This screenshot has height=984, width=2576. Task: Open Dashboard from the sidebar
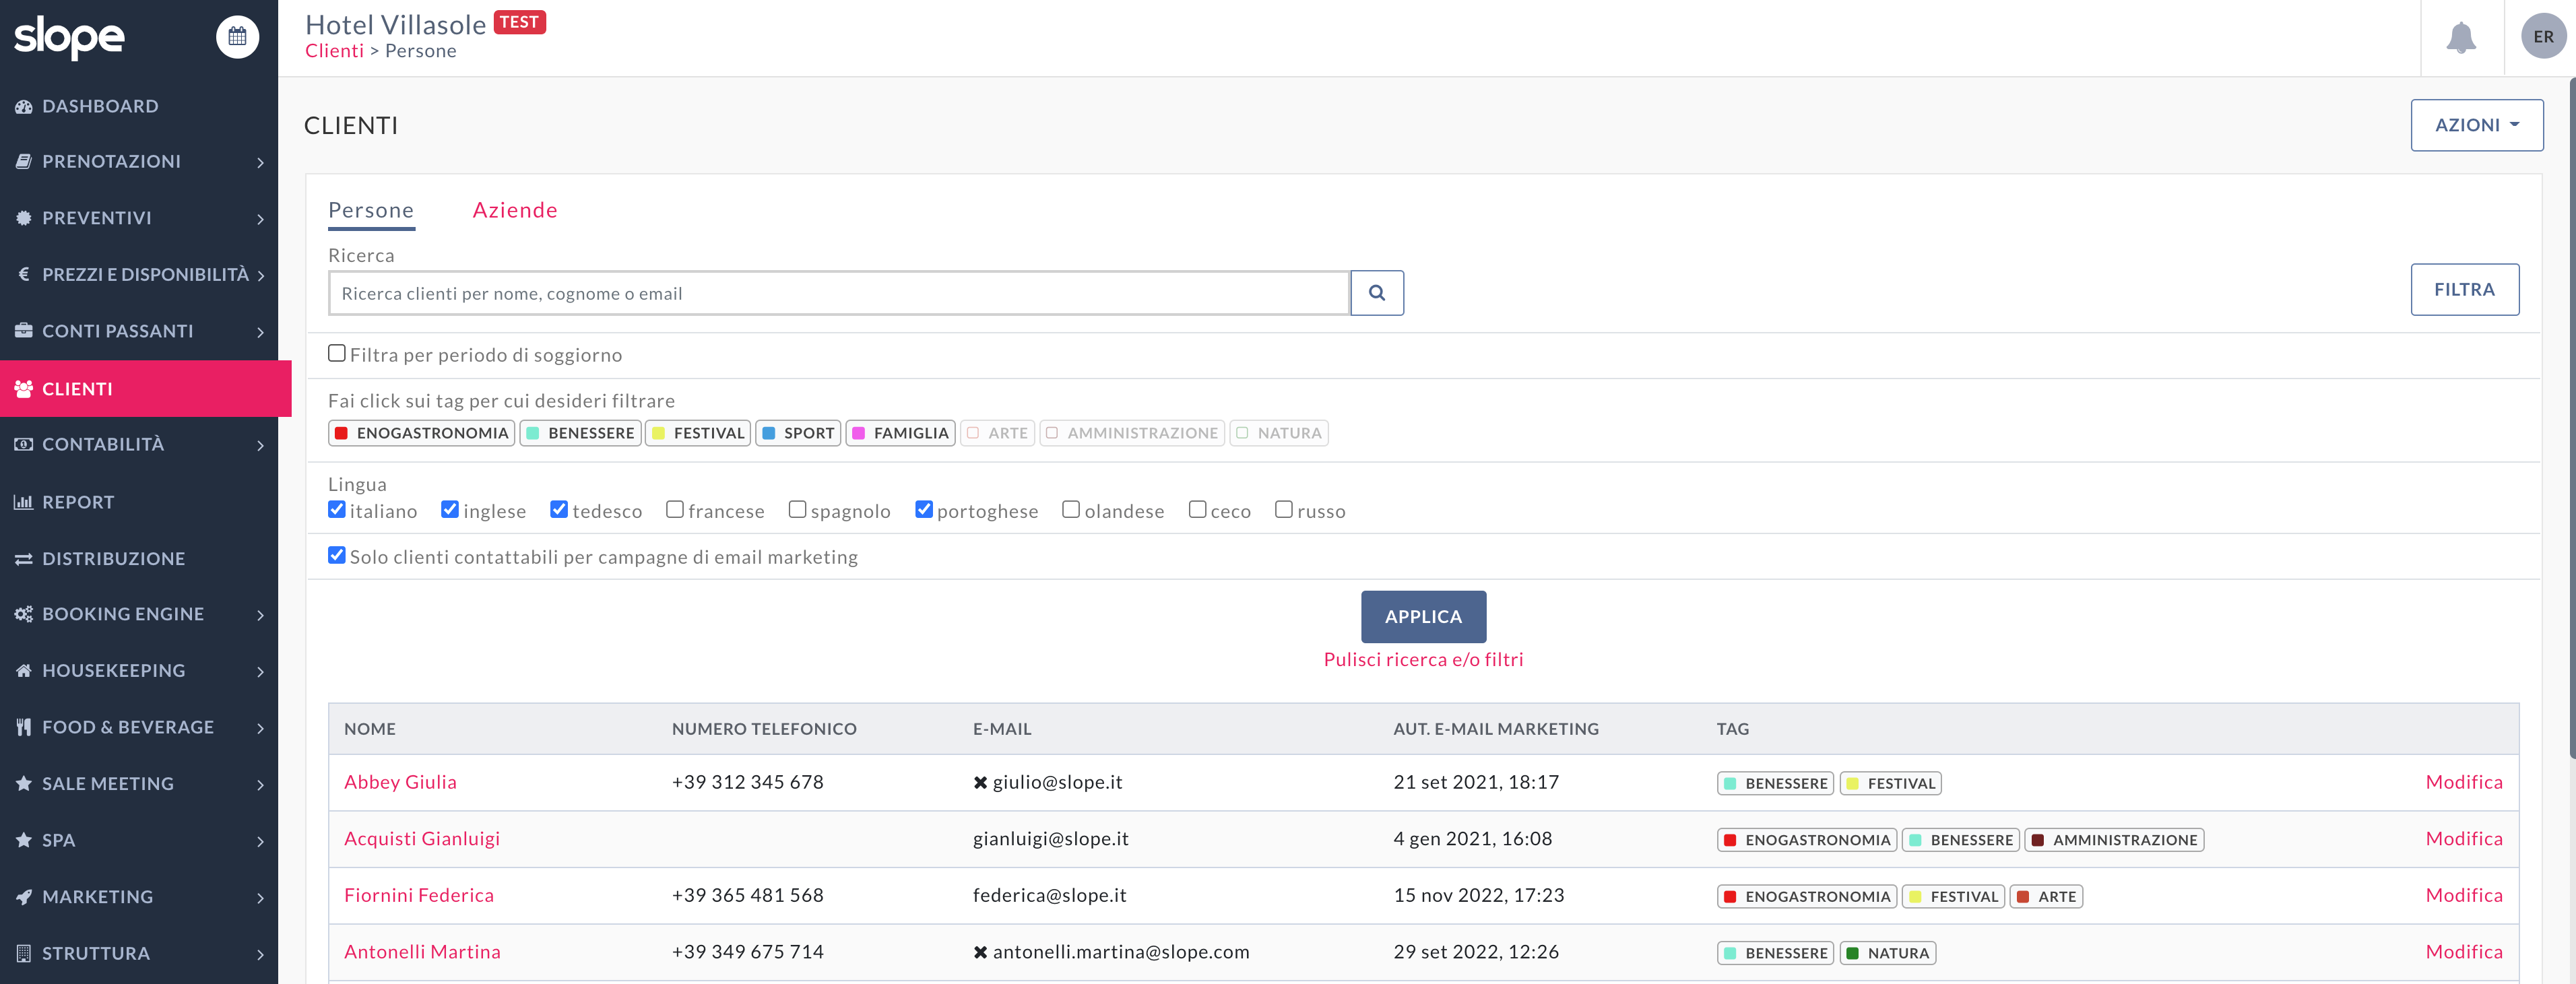100,106
